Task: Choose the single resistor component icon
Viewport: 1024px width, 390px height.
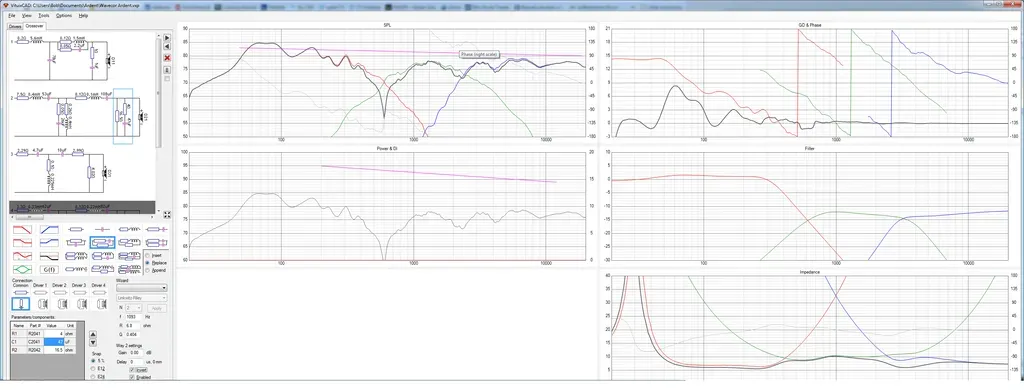Action: (76, 229)
